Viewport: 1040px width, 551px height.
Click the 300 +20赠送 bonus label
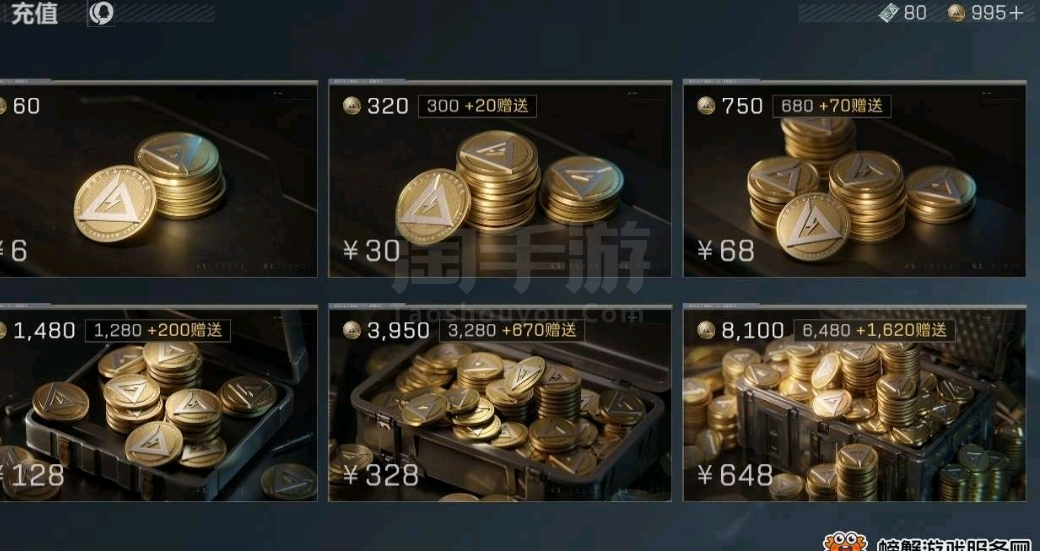tap(477, 105)
